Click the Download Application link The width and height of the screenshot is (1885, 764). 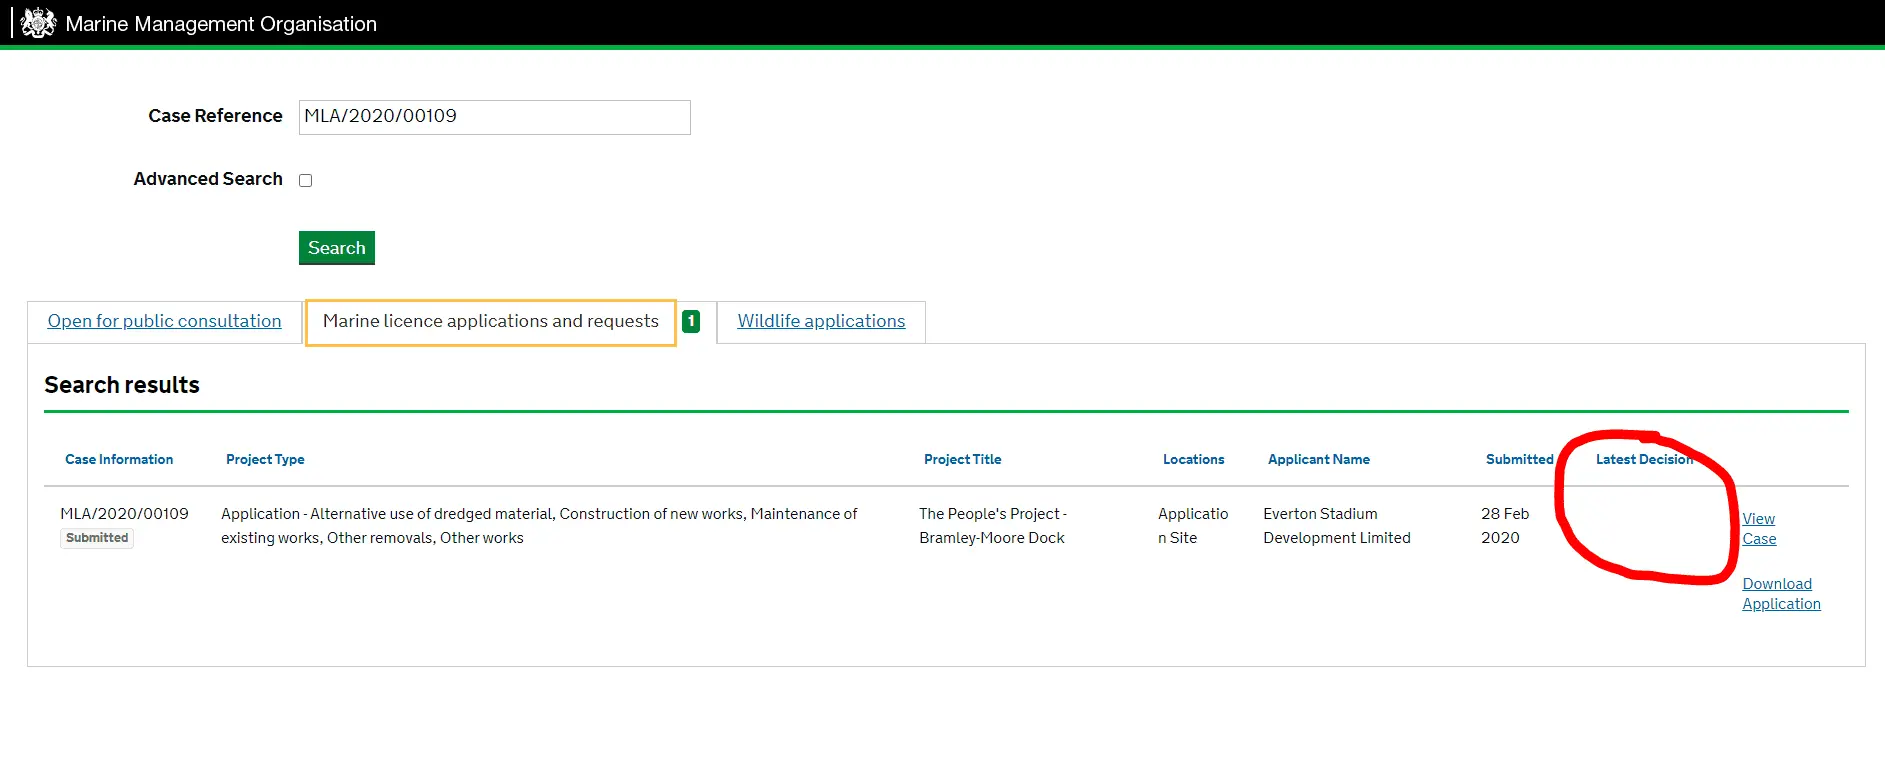[1781, 594]
